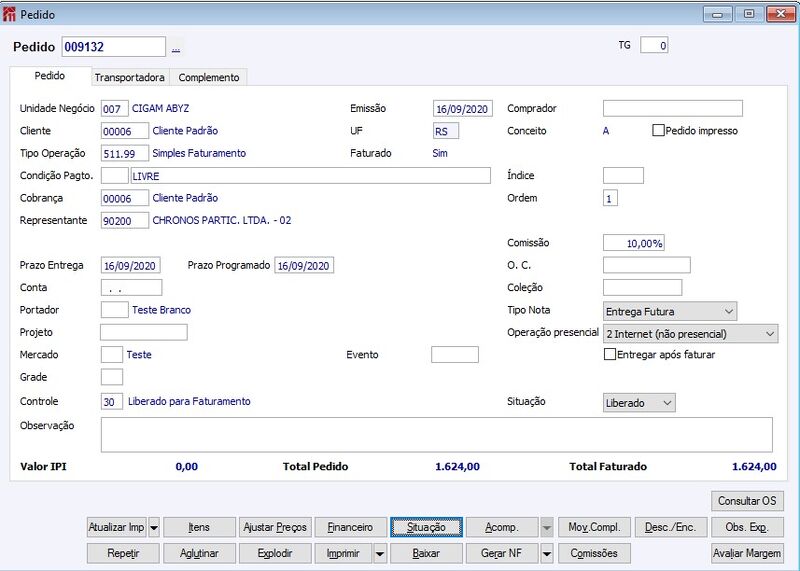
Task: Click the Comissões button
Action: (594, 553)
